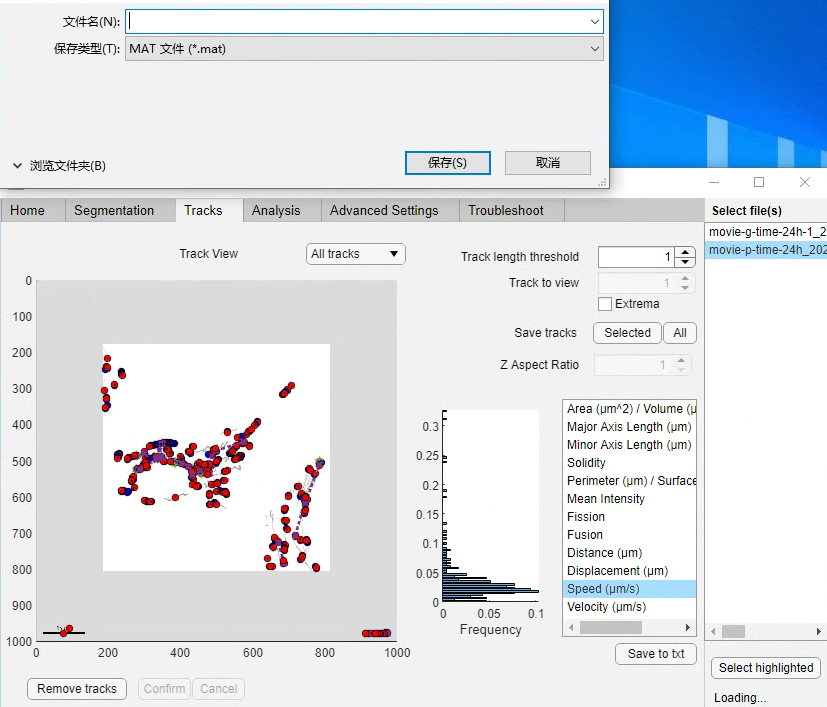827x707 pixels.
Task: Save selected tracks using the Selected button
Action: click(x=626, y=332)
